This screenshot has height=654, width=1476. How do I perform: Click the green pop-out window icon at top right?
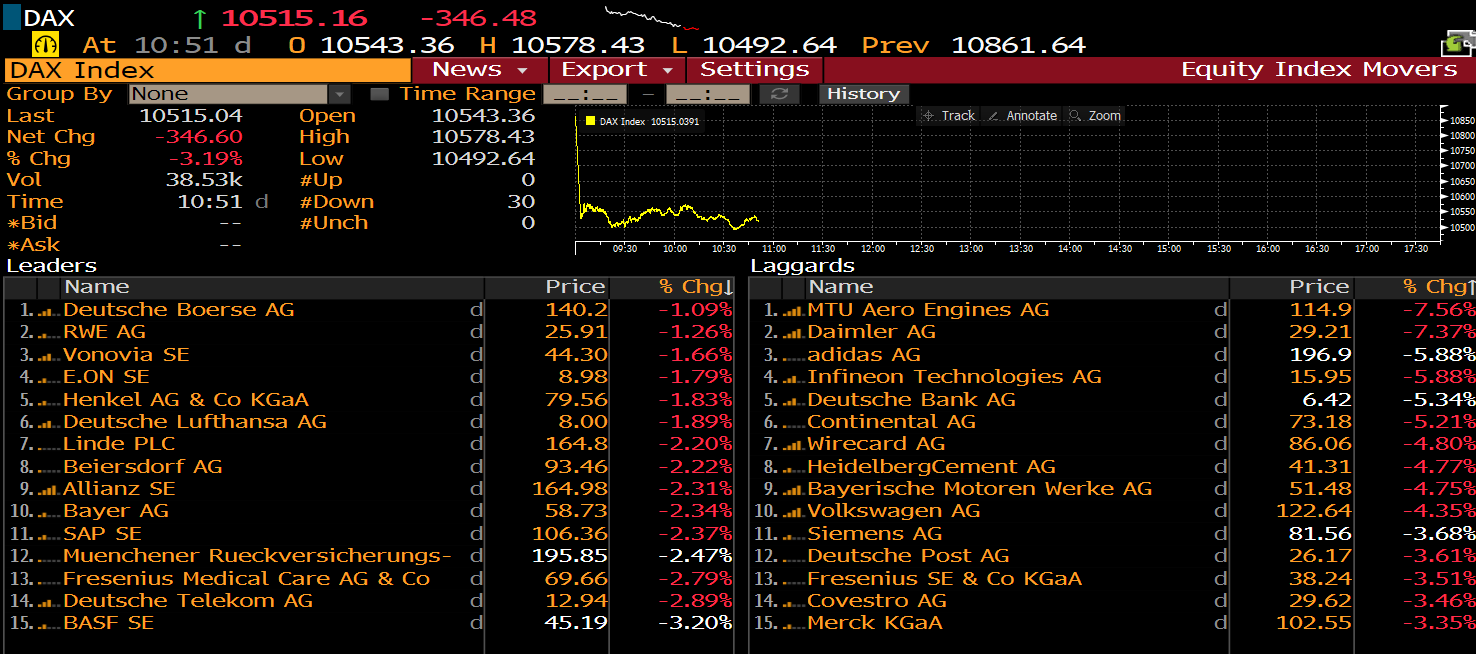(x=1457, y=44)
